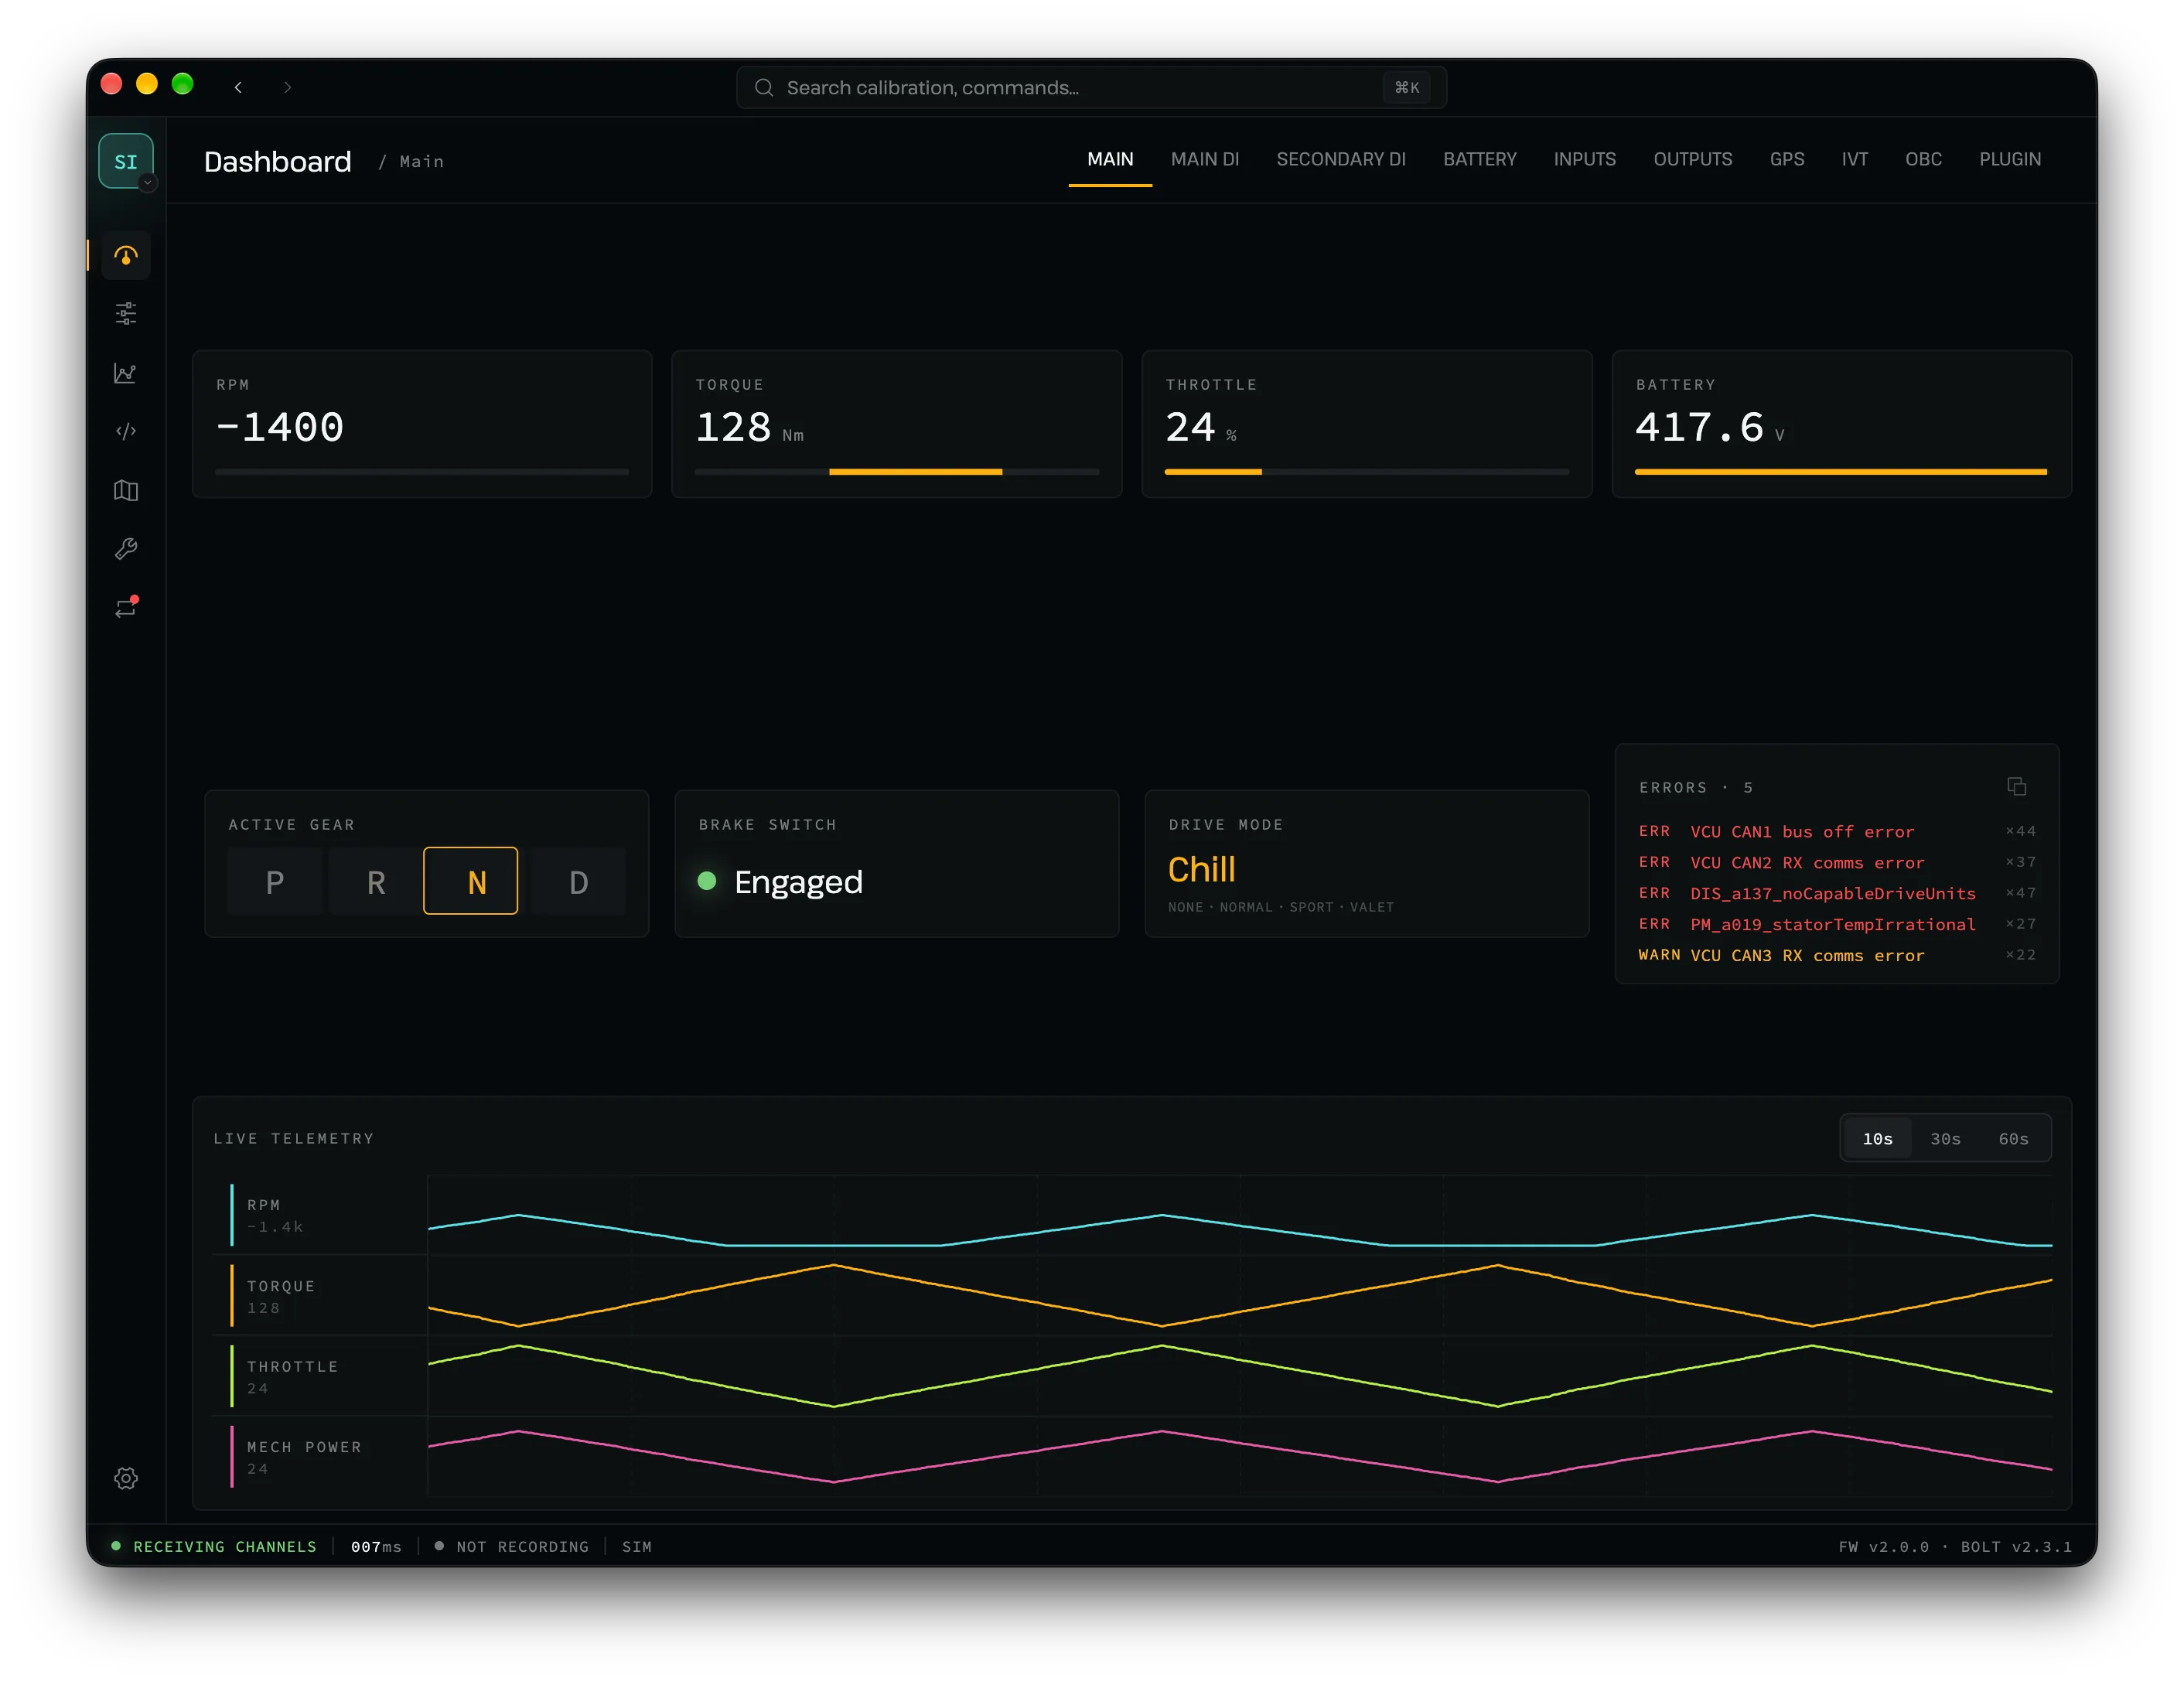Open the wrench tools sidebar icon
Image resolution: width=2184 pixels, height=1681 pixels.
click(126, 548)
